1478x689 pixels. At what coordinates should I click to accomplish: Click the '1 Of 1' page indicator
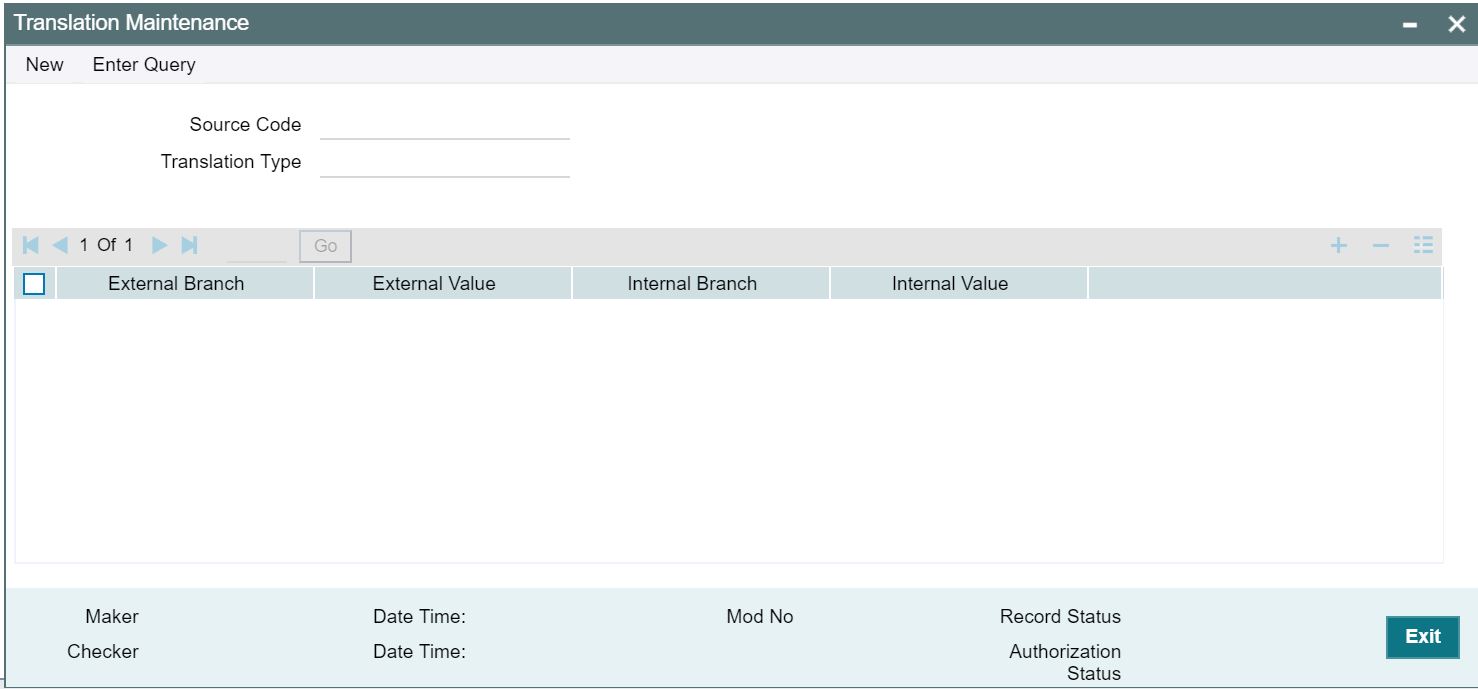point(106,245)
